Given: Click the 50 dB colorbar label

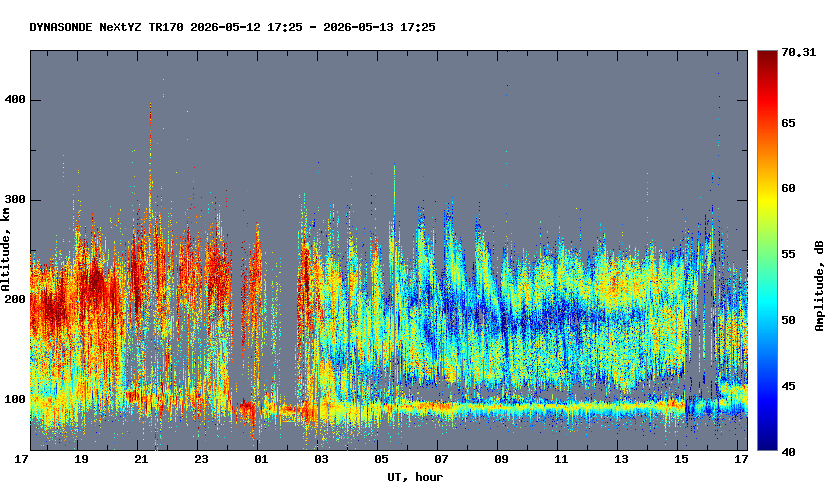Looking at the screenshot, I should [x=788, y=320].
